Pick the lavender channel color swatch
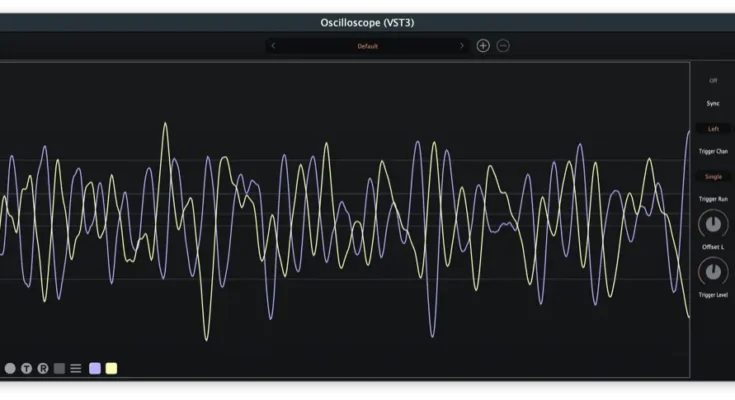This screenshot has height=400, width=735. [95, 369]
